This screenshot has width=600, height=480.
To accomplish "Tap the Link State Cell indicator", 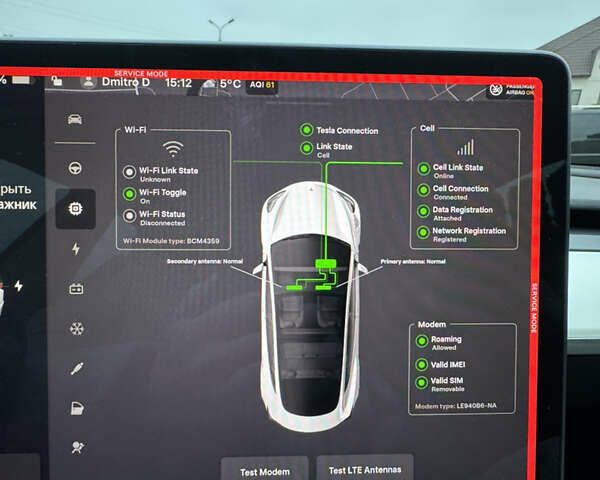I will 307,148.
